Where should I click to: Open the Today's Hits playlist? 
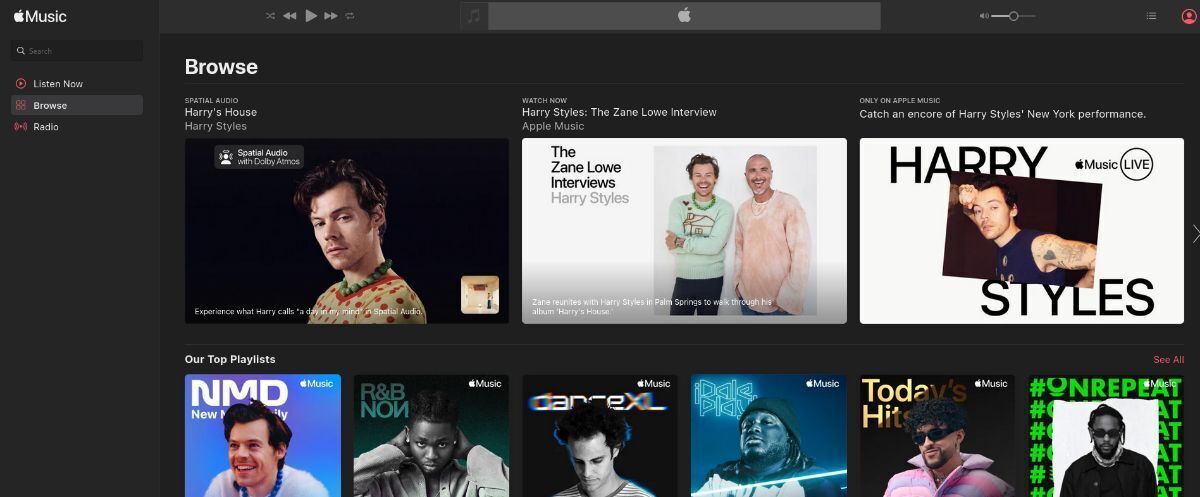[x=937, y=436]
